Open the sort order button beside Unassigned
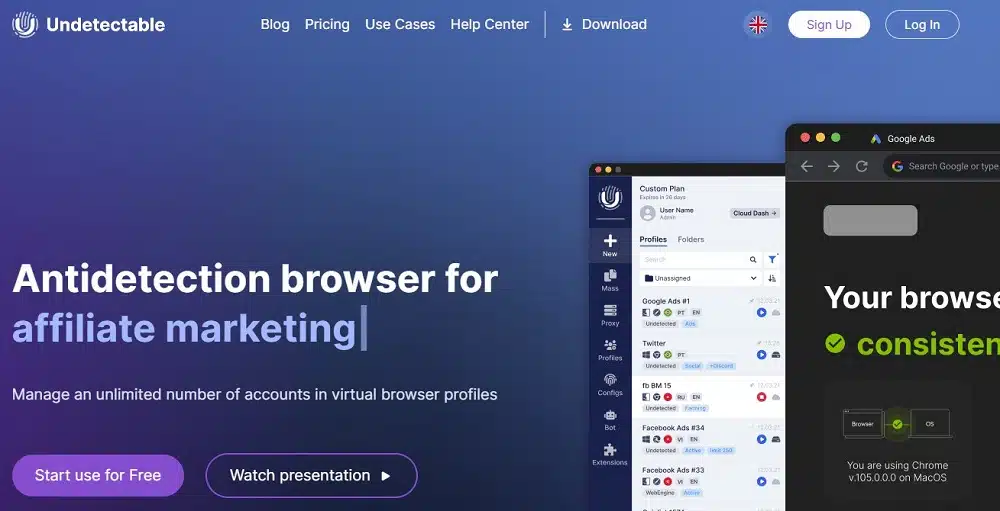Viewport: 1000px width, 511px height. [x=772, y=279]
